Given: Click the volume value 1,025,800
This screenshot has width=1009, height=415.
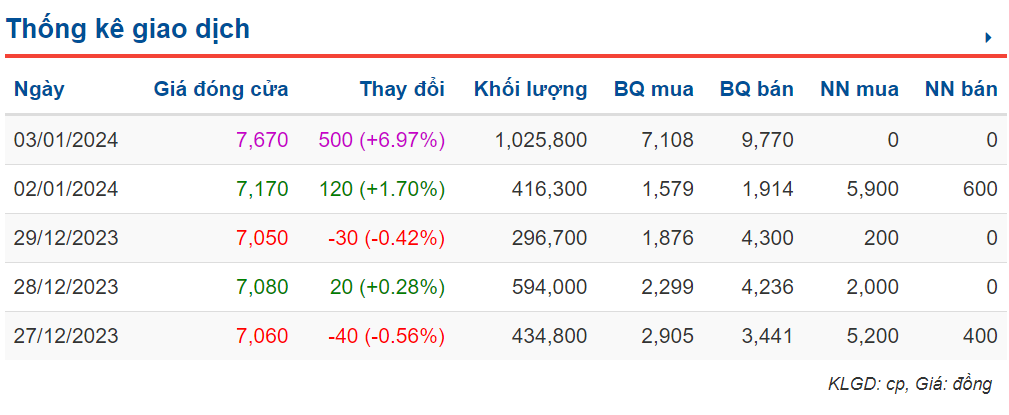Looking at the screenshot, I should (x=541, y=140).
